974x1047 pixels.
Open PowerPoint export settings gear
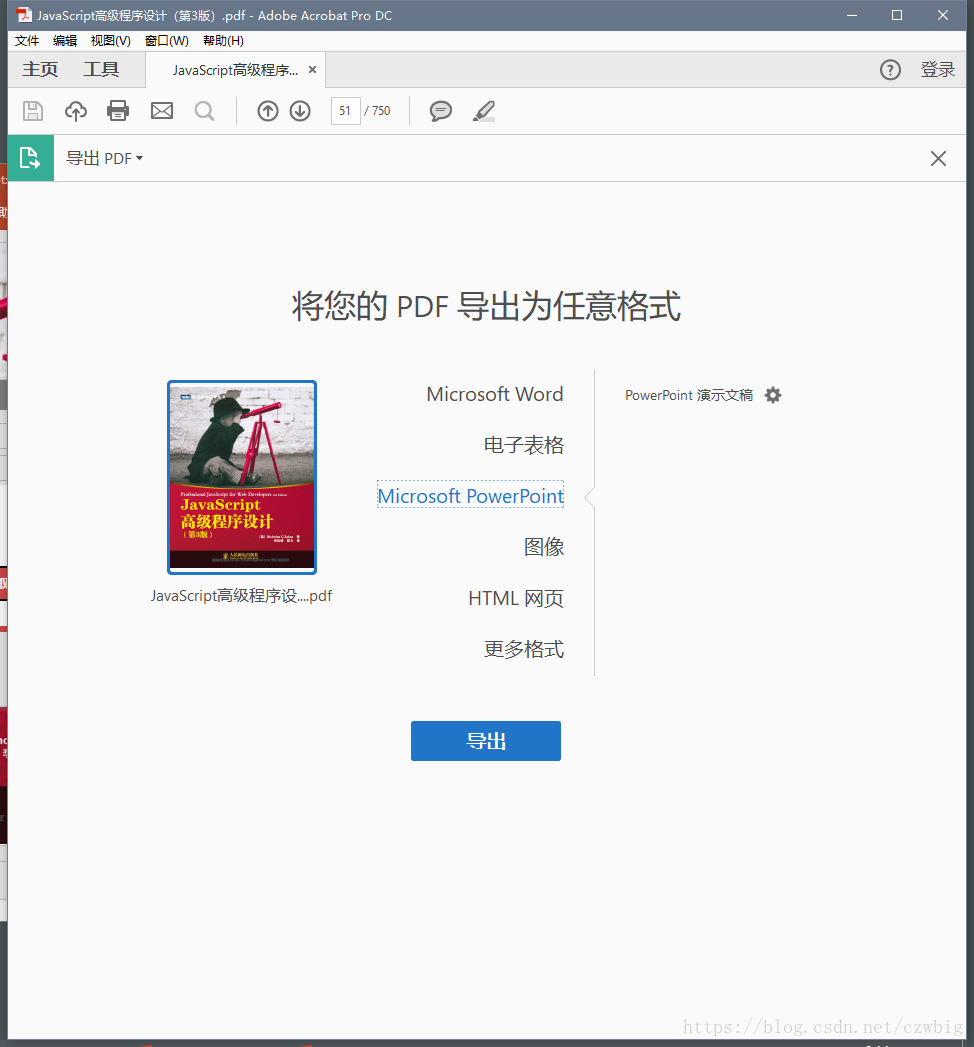tap(773, 395)
